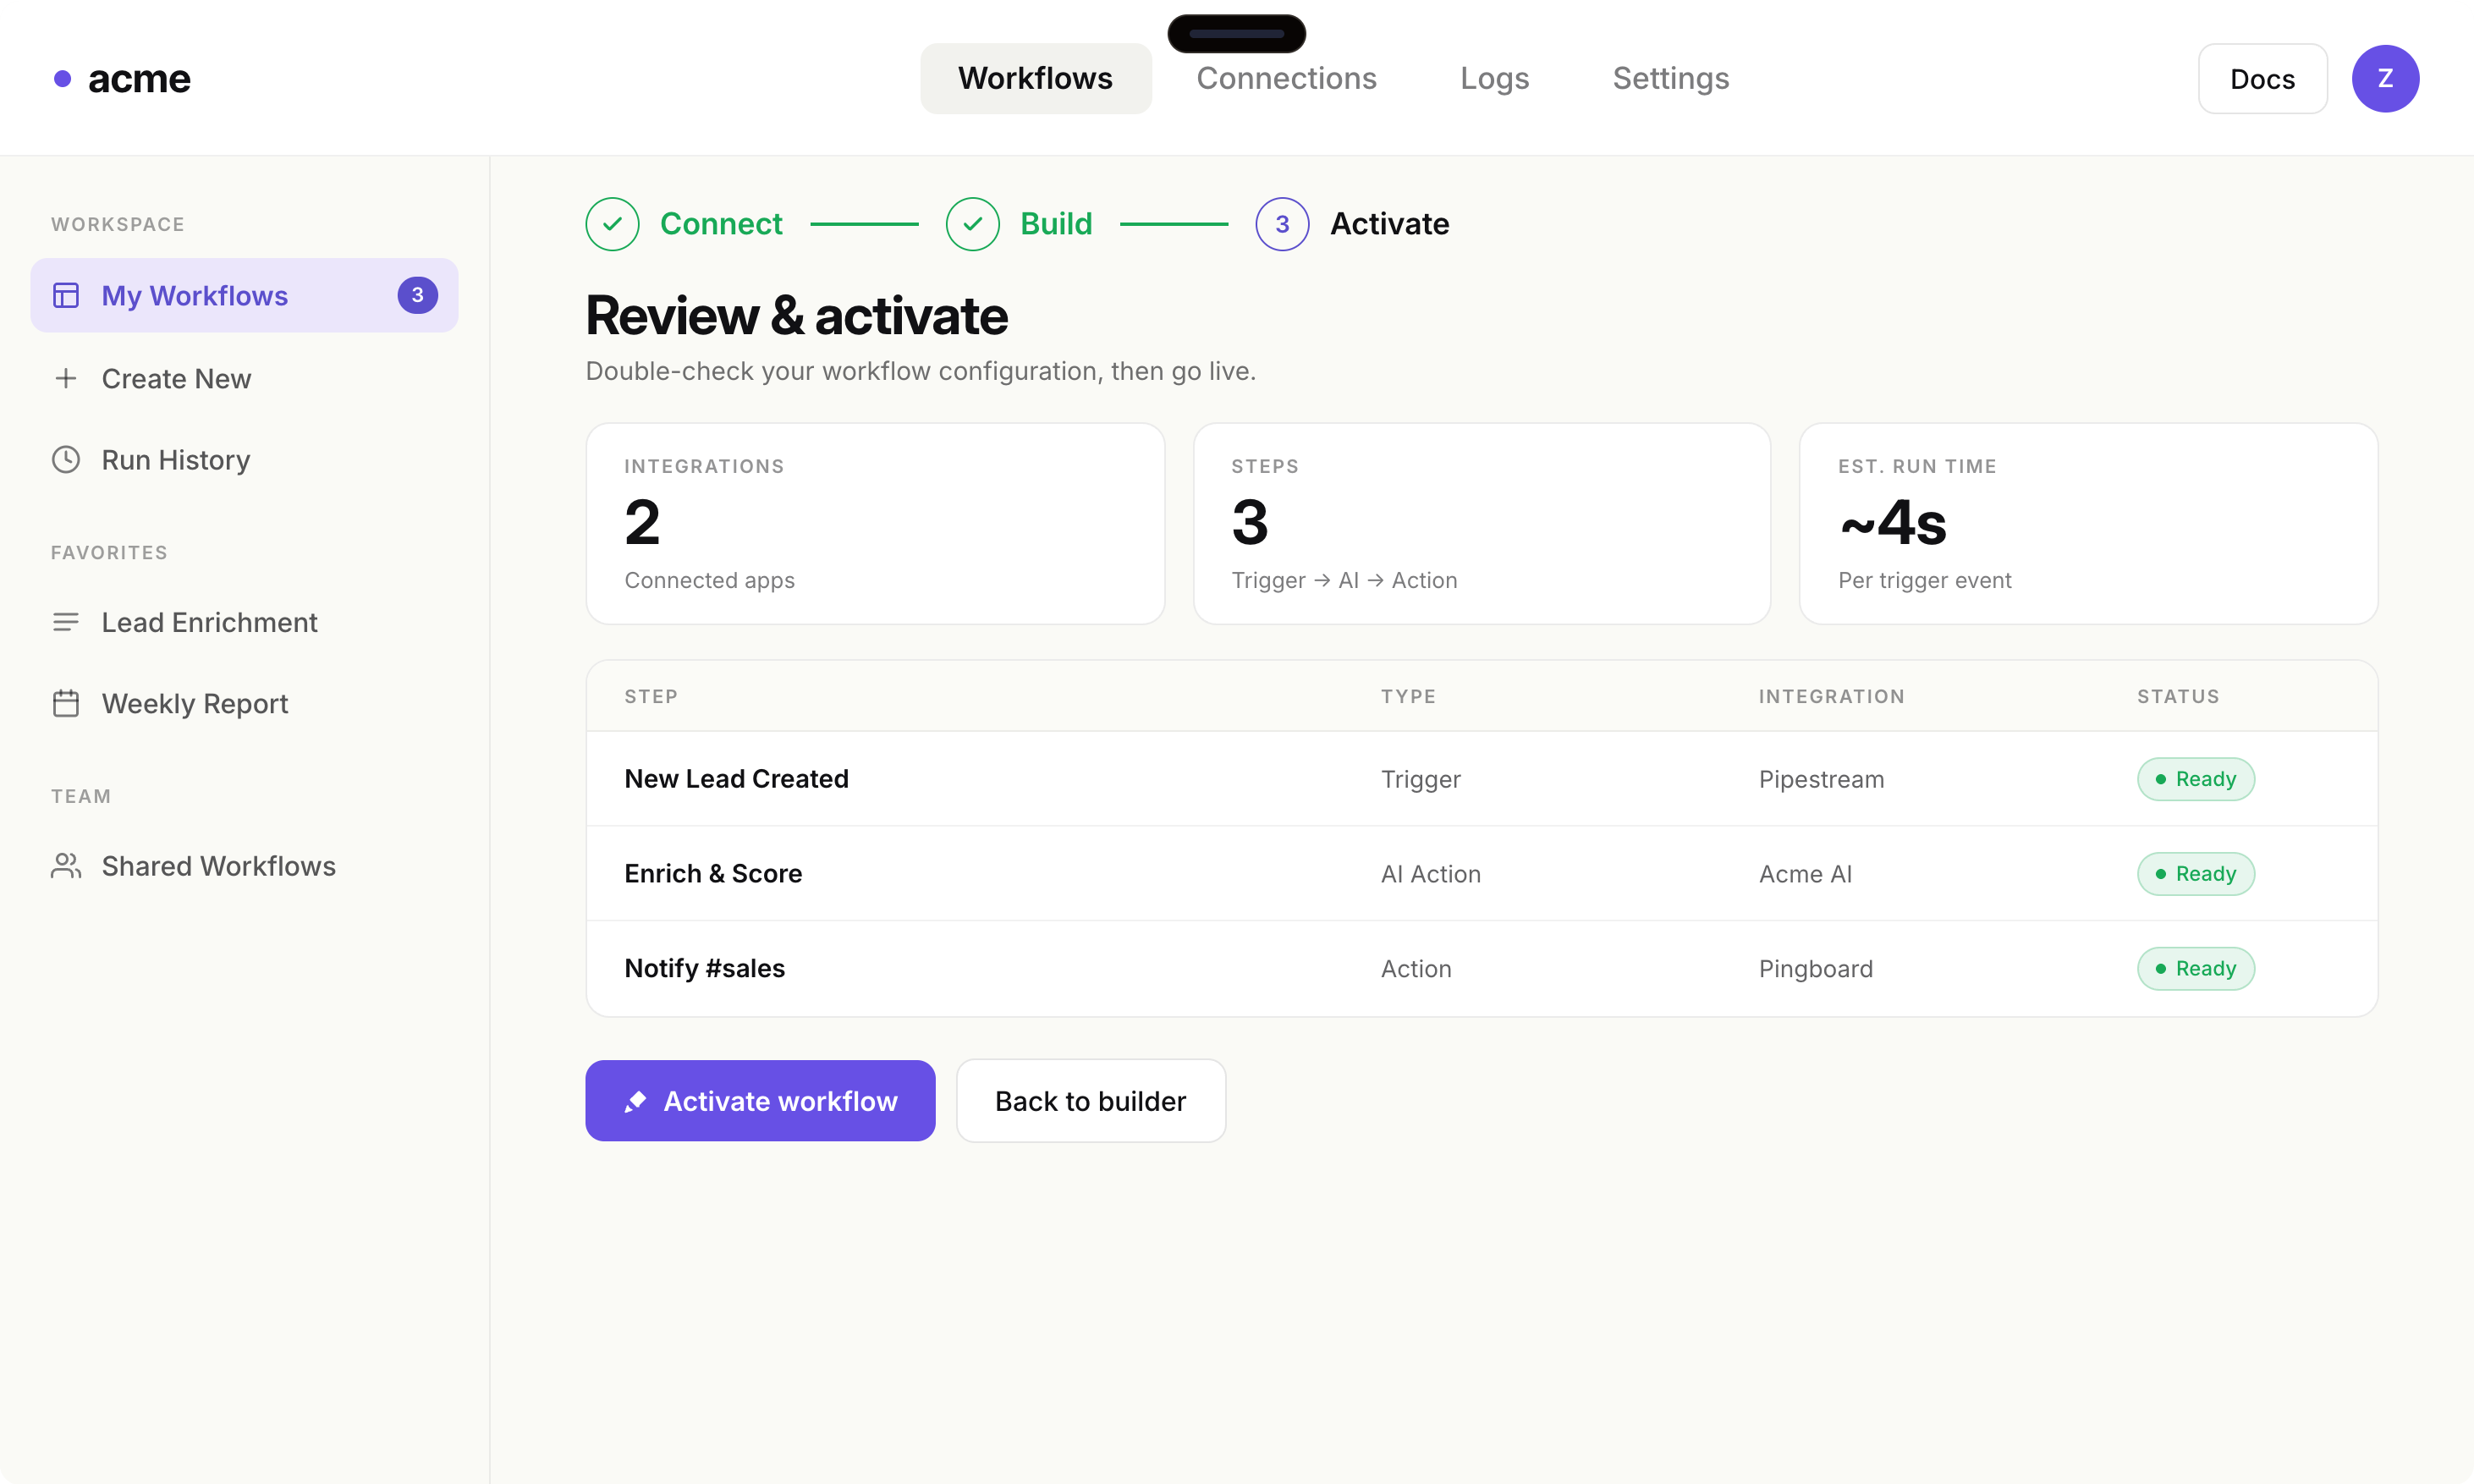The width and height of the screenshot is (2474, 1484).
Task: Open the Z user avatar
Action: [x=2384, y=78]
